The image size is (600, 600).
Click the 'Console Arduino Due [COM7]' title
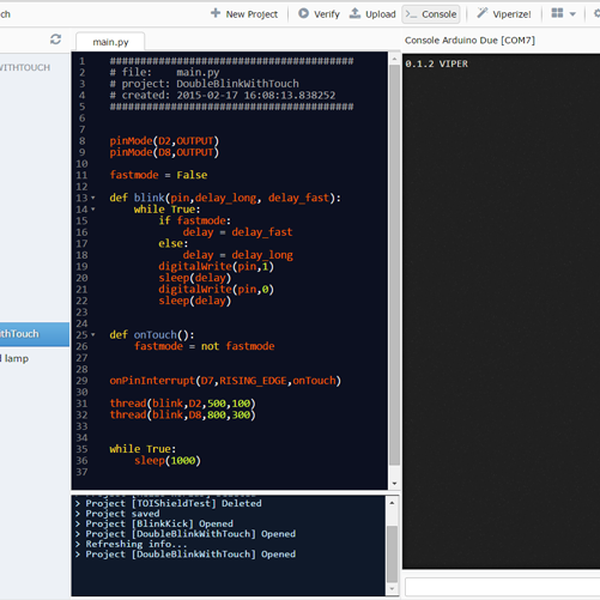[x=470, y=40]
